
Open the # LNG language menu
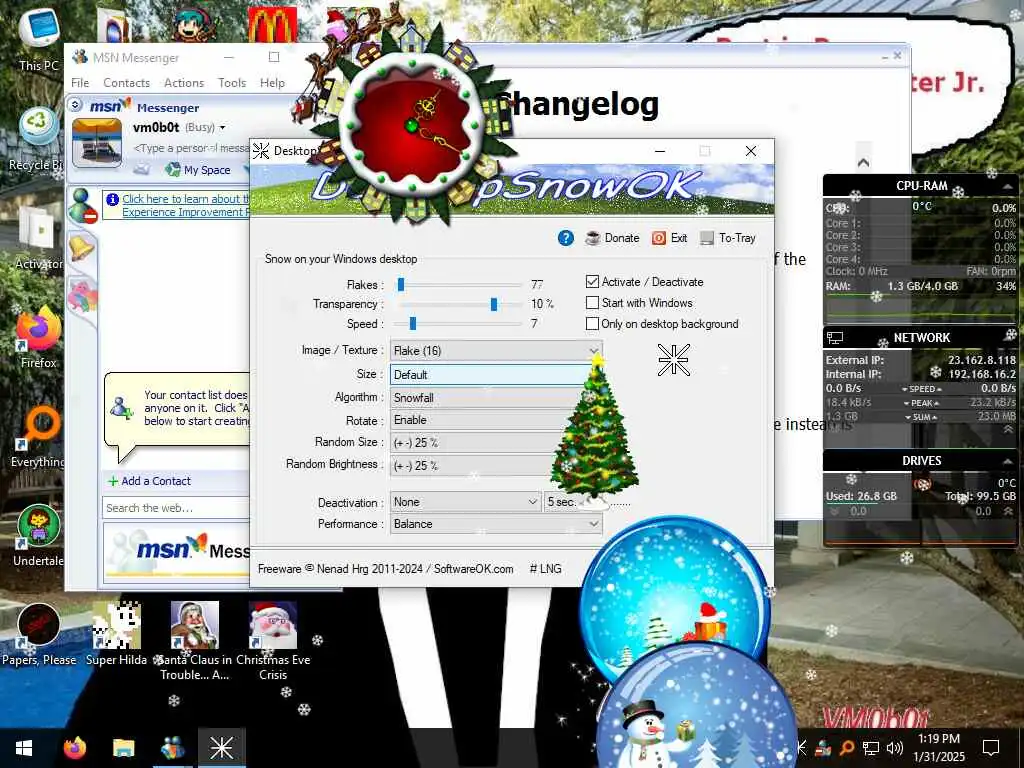(x=545, y=569)
